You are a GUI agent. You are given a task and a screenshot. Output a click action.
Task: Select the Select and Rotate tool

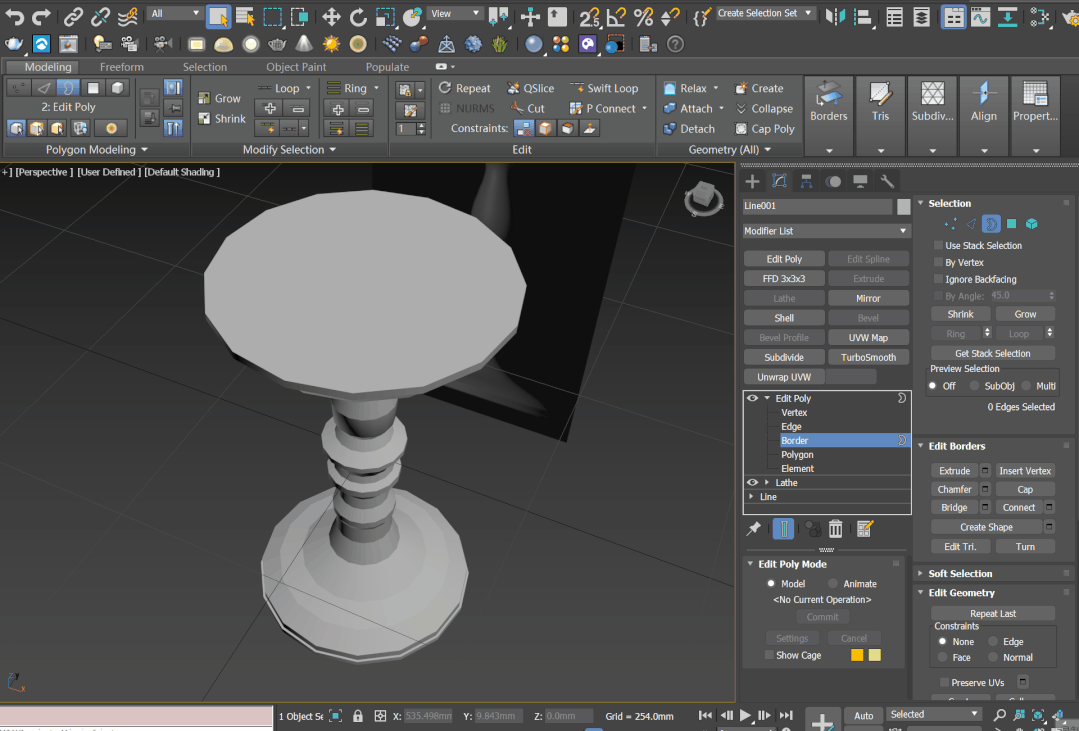tap(358, 17)
